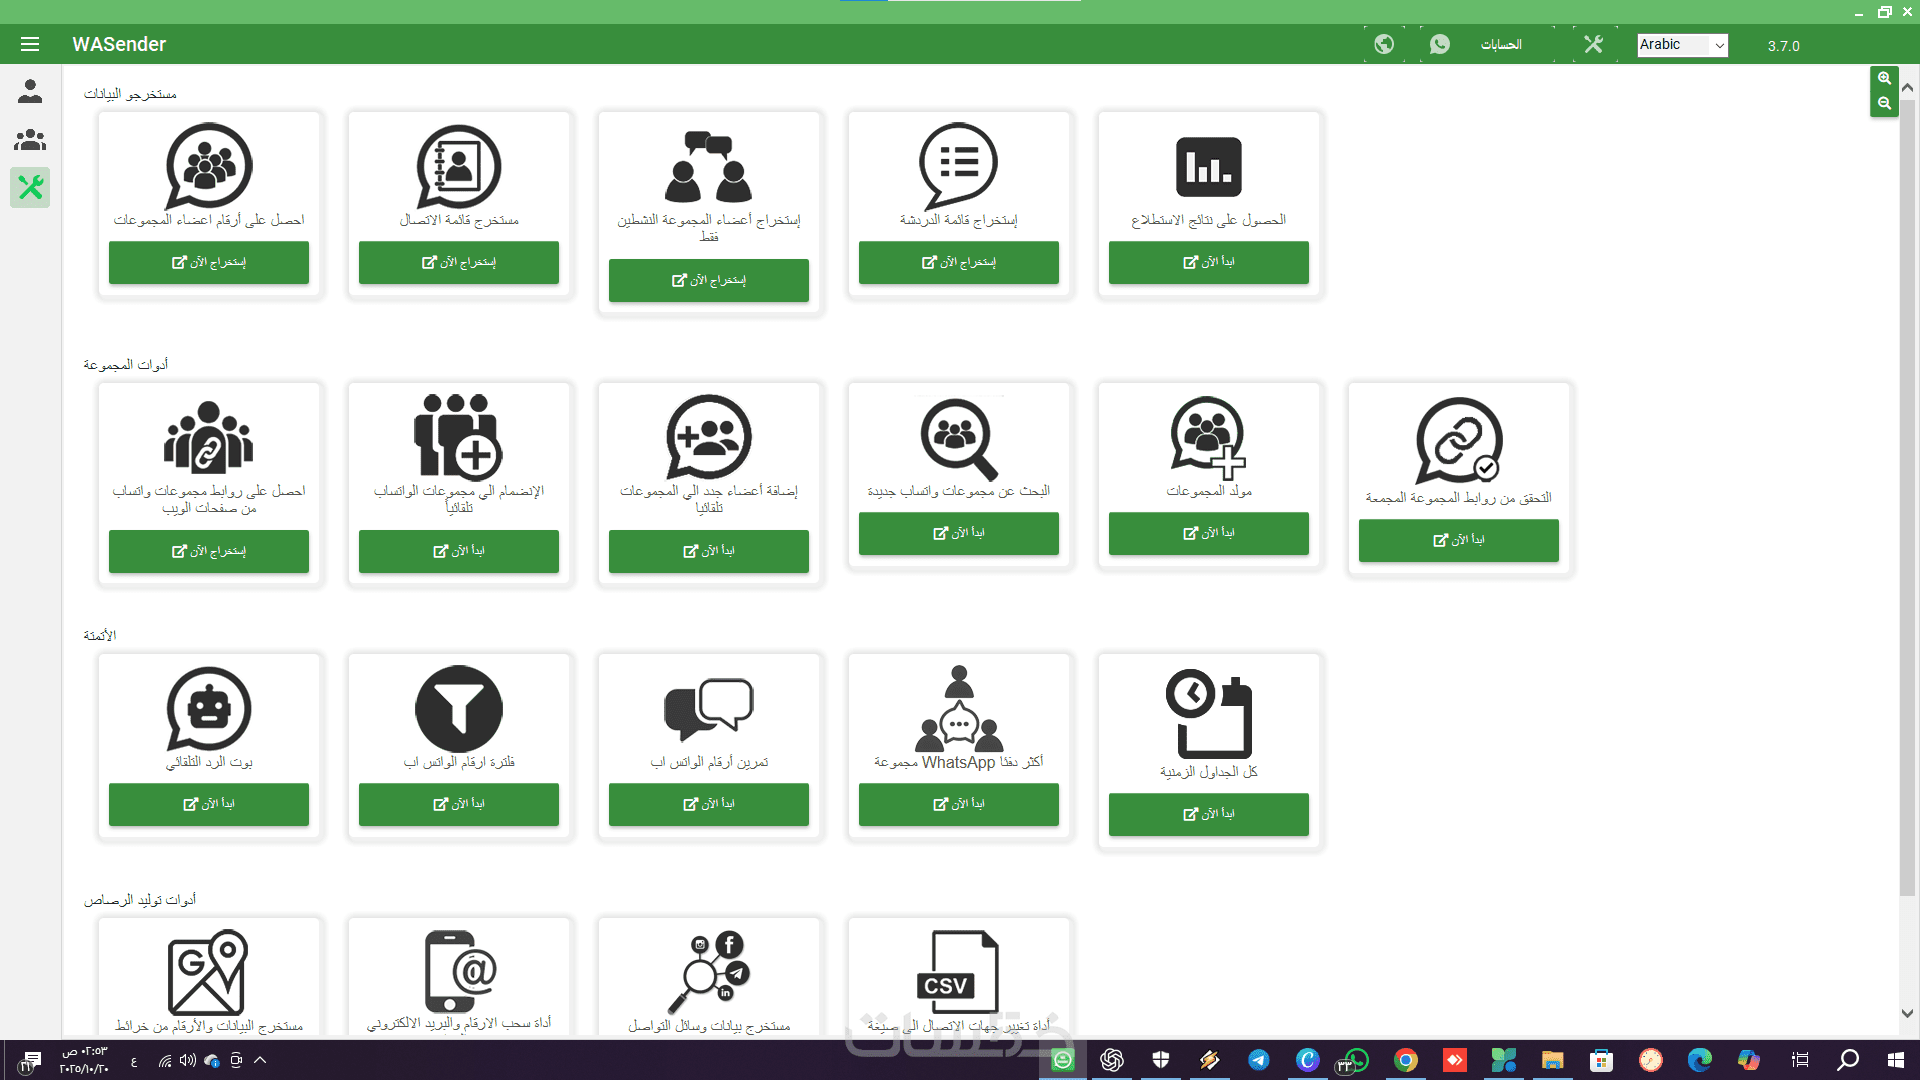Image resolution: width=1920 pixels, height=1080 pixels.
Task: Open the Arabic language dropdown
Action: coord(1682,45)
